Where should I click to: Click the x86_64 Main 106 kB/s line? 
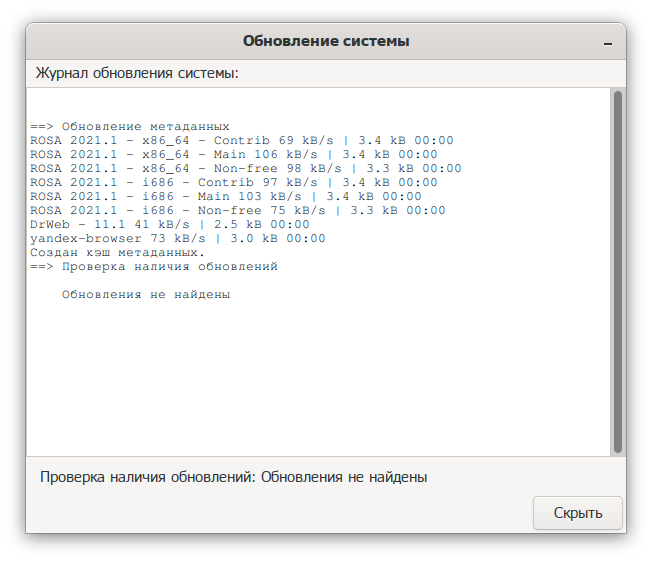234,155
